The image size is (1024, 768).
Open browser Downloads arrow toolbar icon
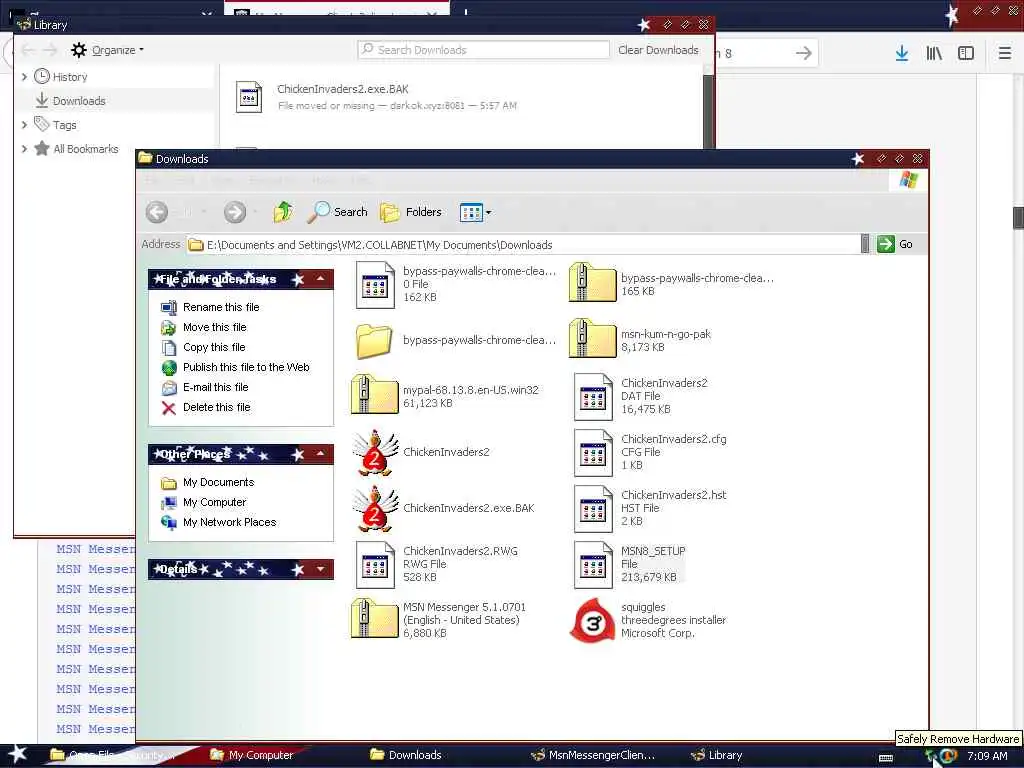[x=902, y=53]
